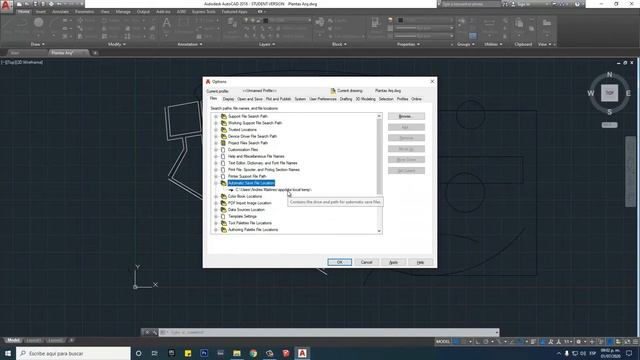Open the AutoCAD application menu logo
Screen dimensions: 640x360
[x=6, y=6]
